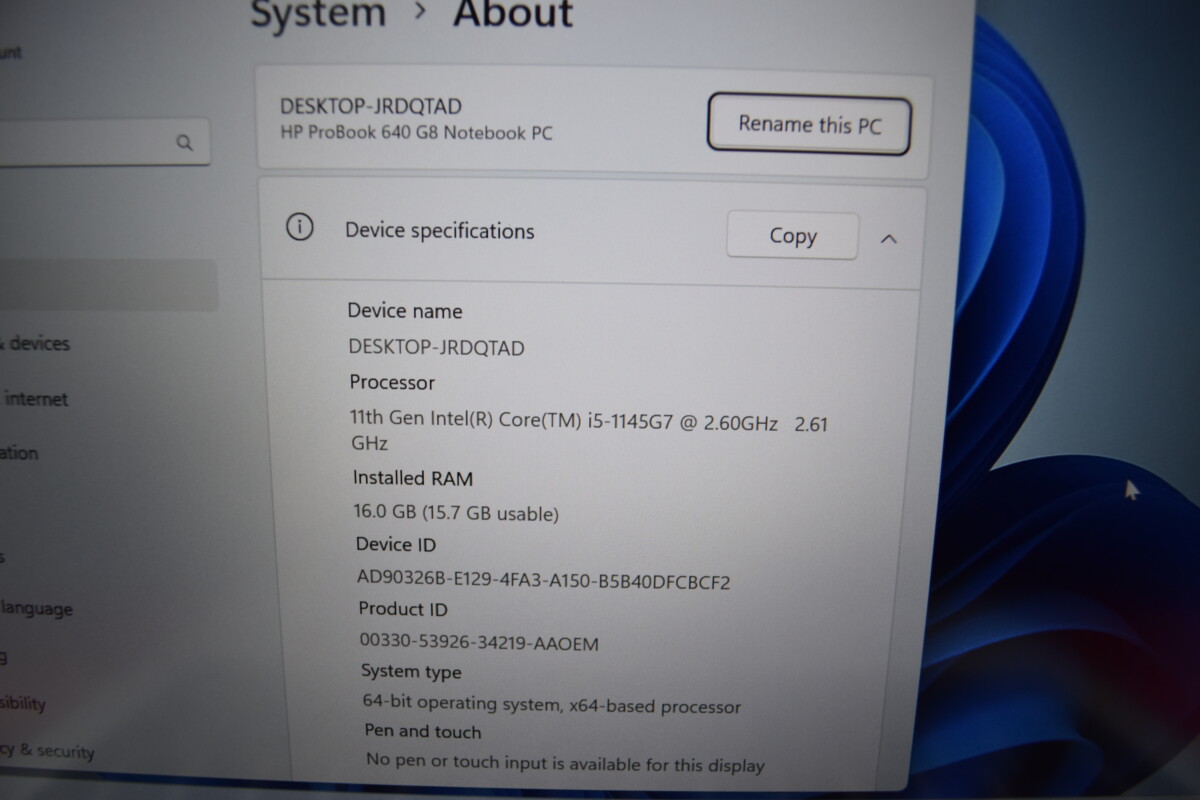This screenshot has height=800, width=1200.
Task: Click the No pen or touch input text
Action: tap(565, 763)
